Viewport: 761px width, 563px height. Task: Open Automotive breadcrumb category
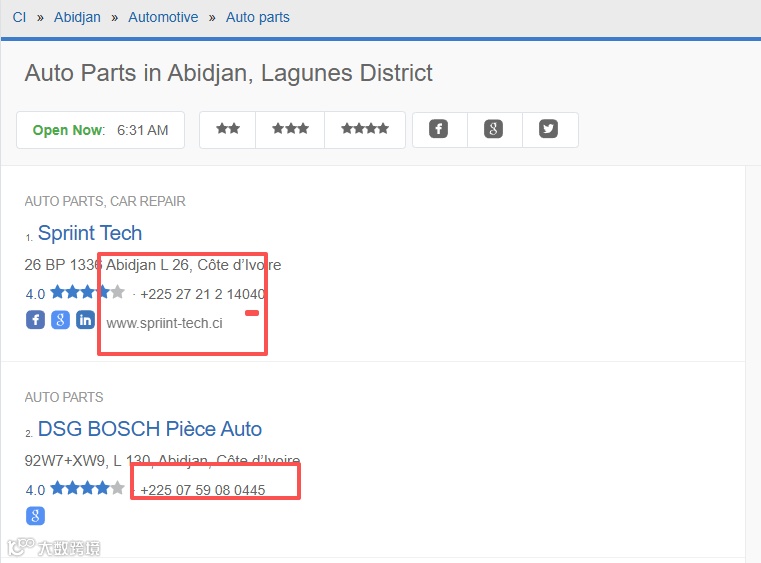coord(163,17)
